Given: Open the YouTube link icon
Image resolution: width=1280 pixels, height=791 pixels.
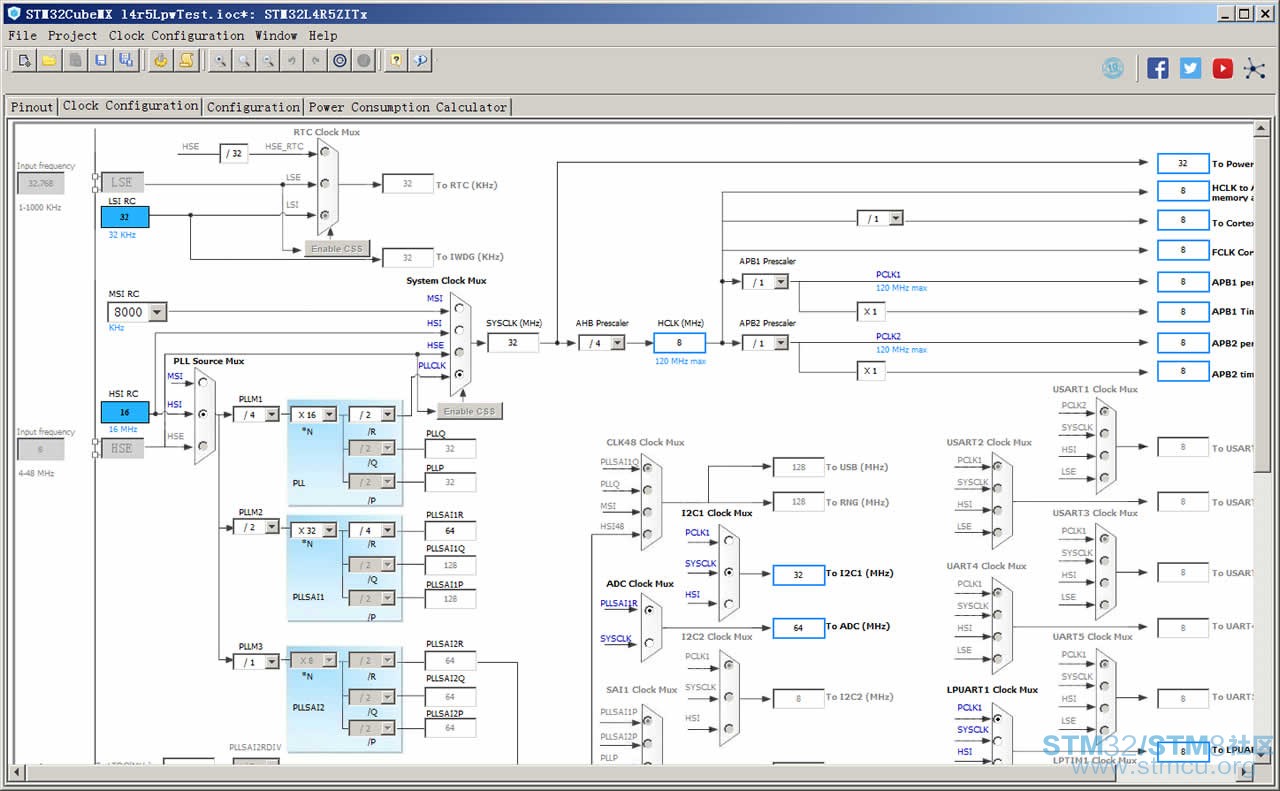Looking at the screenshot, I should click(x=1222, y=68).
